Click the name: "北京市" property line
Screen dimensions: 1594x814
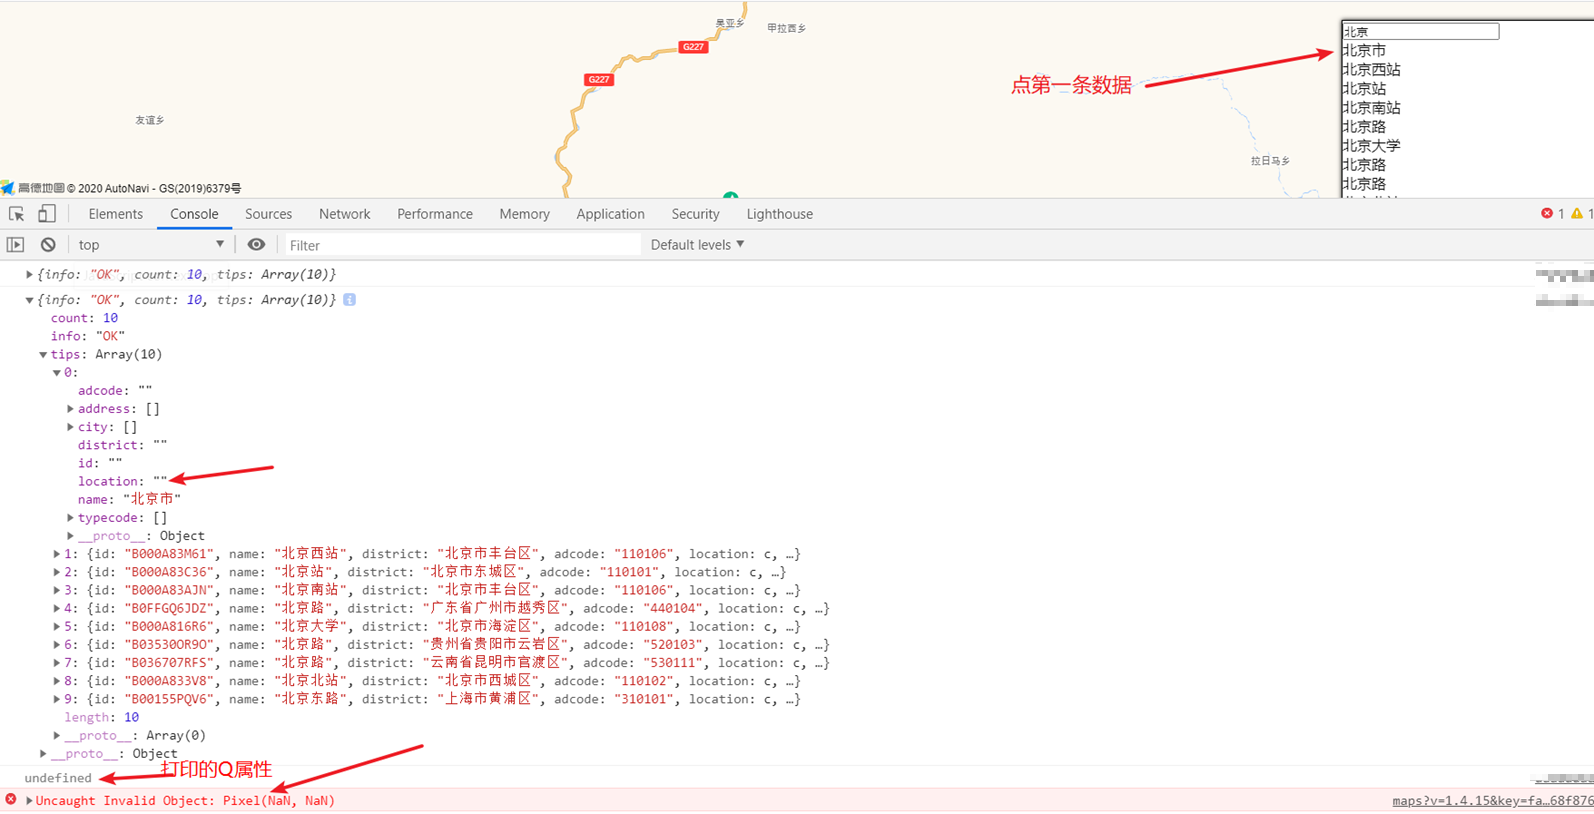(130, 499)
